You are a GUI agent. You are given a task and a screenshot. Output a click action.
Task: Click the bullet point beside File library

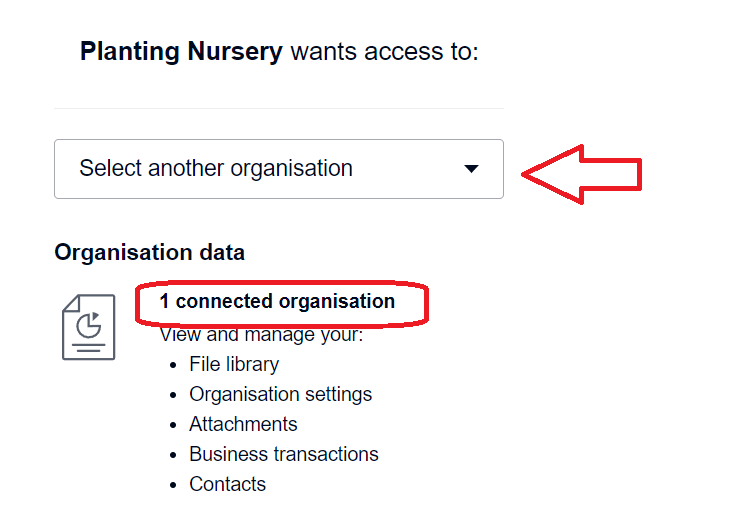point(174,365)
